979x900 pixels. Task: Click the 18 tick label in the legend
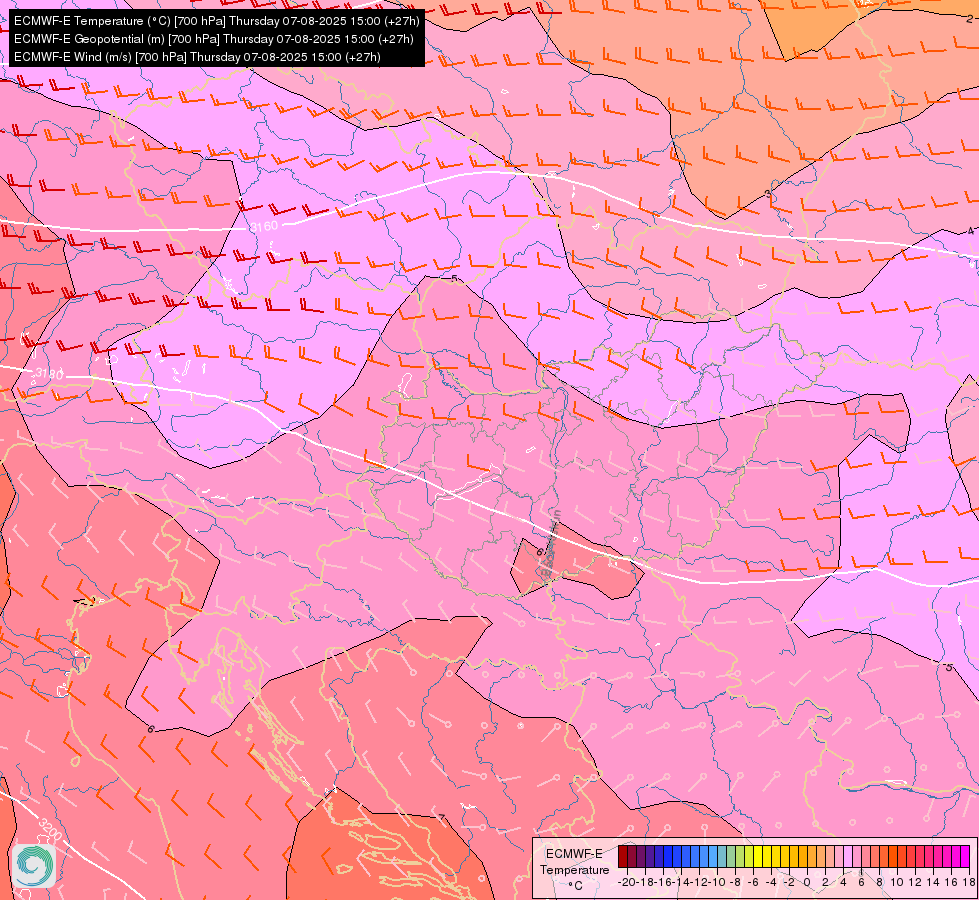click(x=969, y=882)
